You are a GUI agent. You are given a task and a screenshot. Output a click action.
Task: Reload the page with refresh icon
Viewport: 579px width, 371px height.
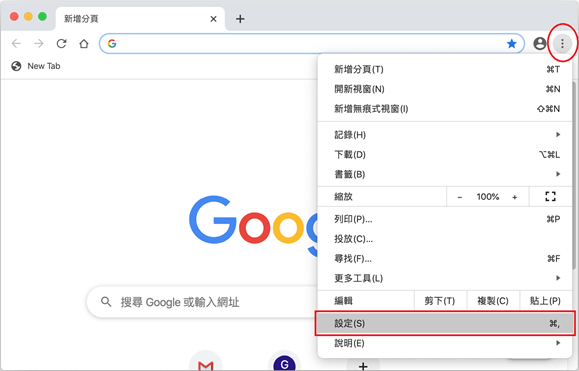(x=61, y=44)
